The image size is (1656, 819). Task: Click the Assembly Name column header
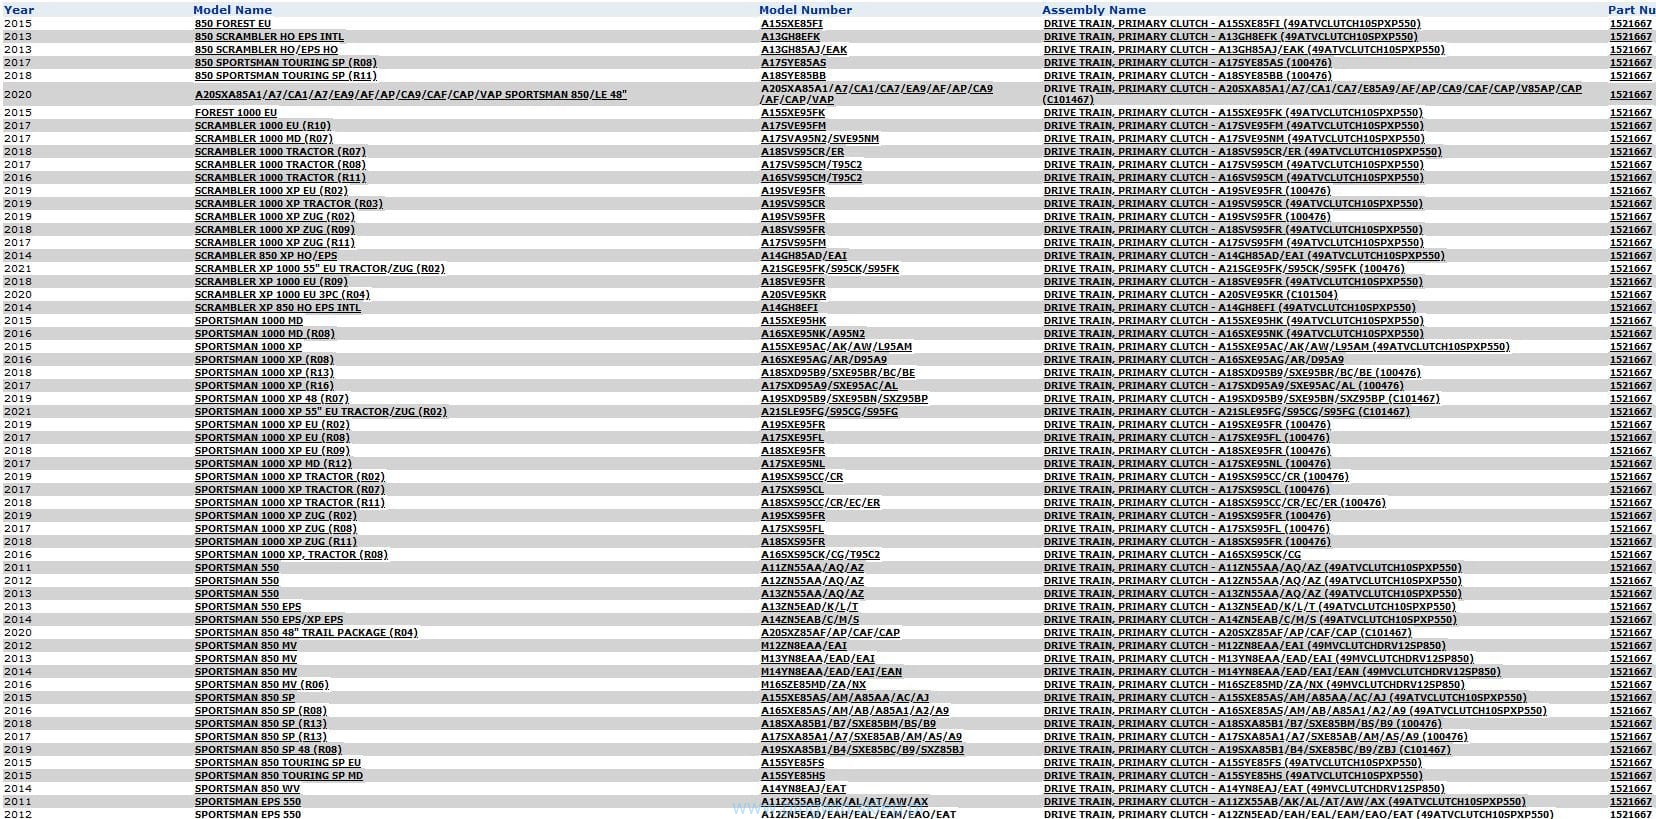click(x=1093, y=10)
